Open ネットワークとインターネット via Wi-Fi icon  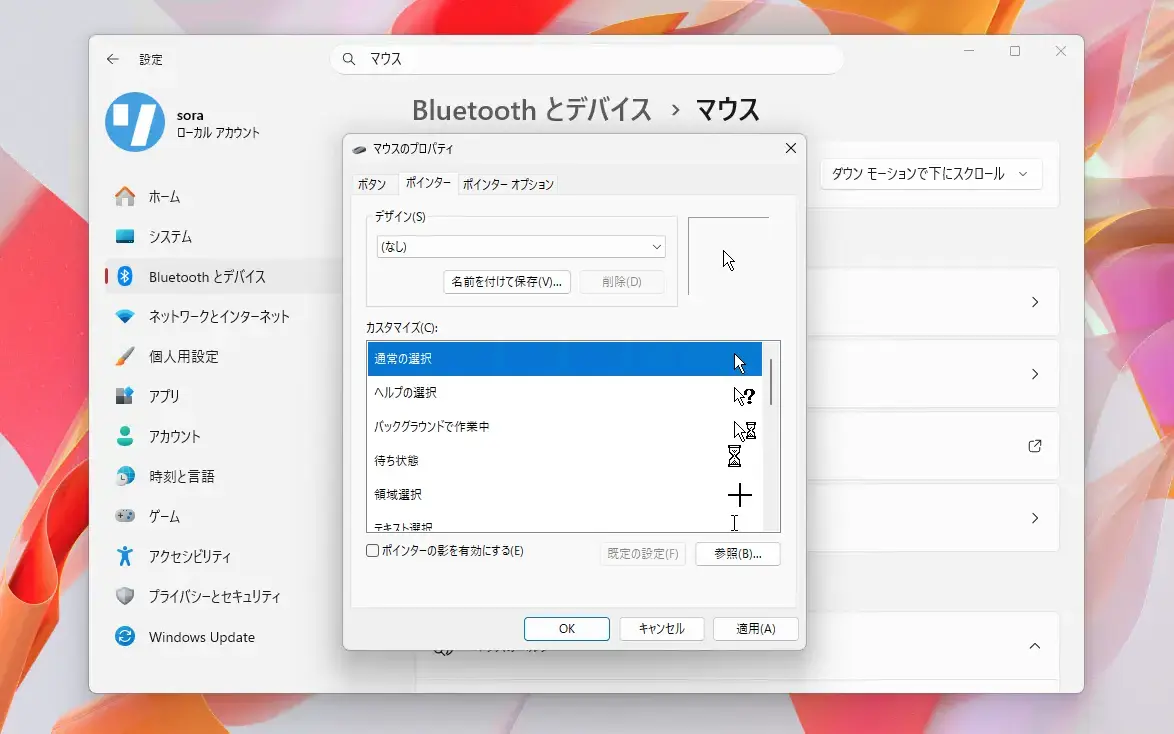125,316
